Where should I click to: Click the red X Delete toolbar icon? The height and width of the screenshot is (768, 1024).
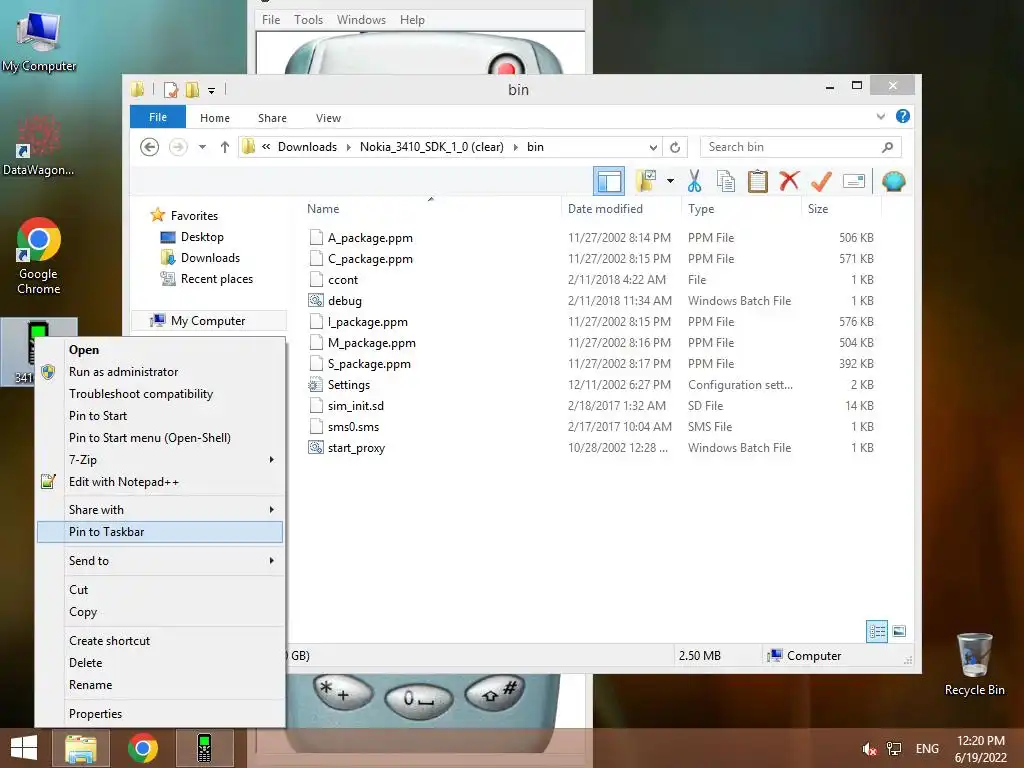[x=789, y=181]
